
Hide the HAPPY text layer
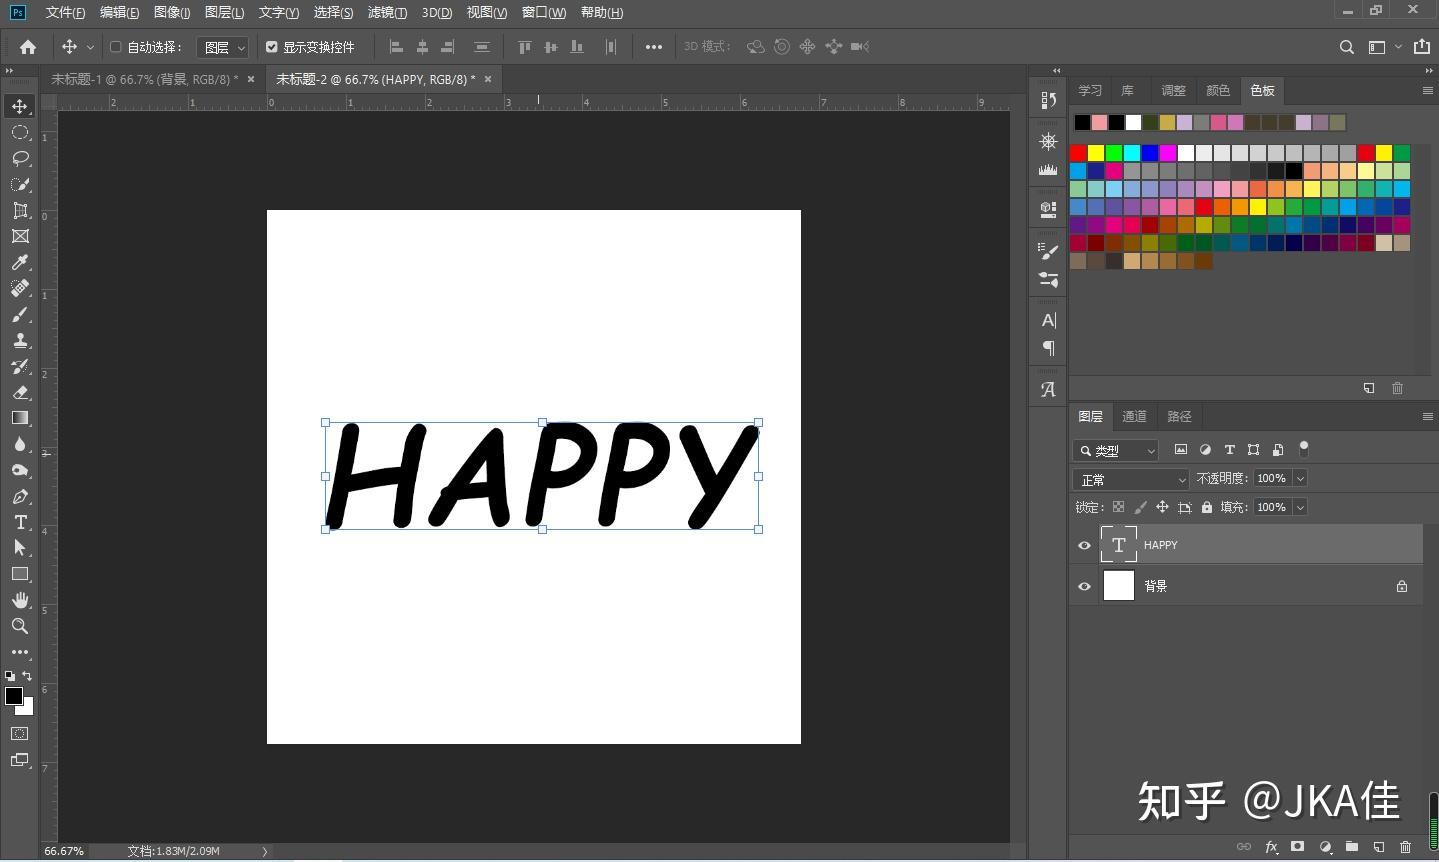coord(1084,545)
